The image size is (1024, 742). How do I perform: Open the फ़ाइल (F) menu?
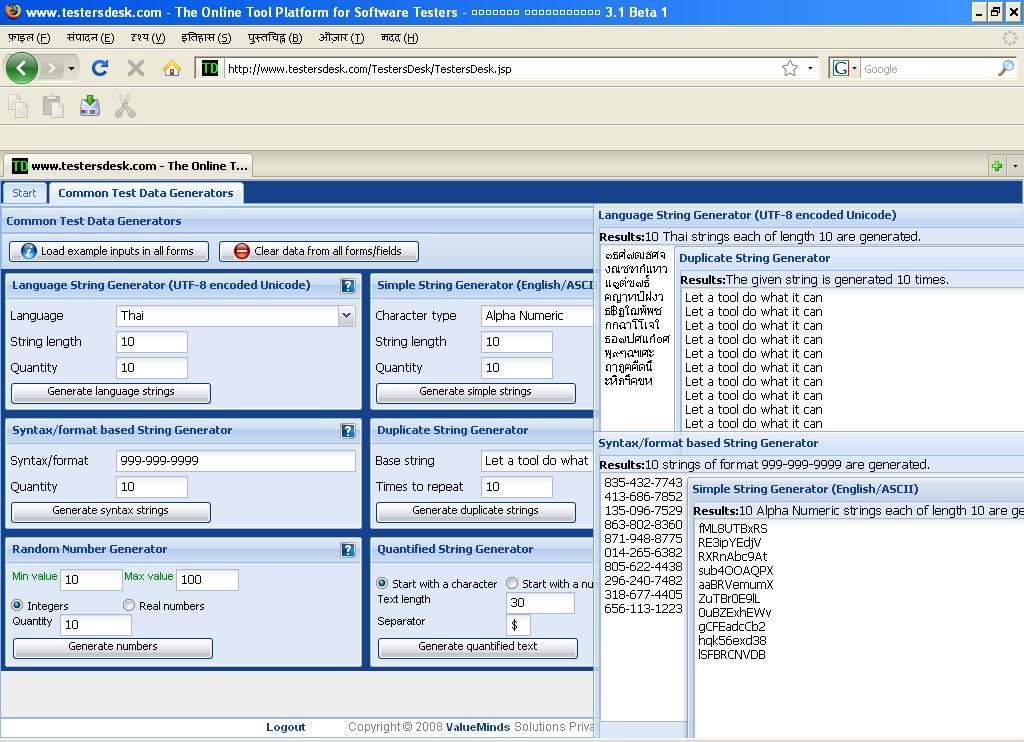[x=29, y=38]
